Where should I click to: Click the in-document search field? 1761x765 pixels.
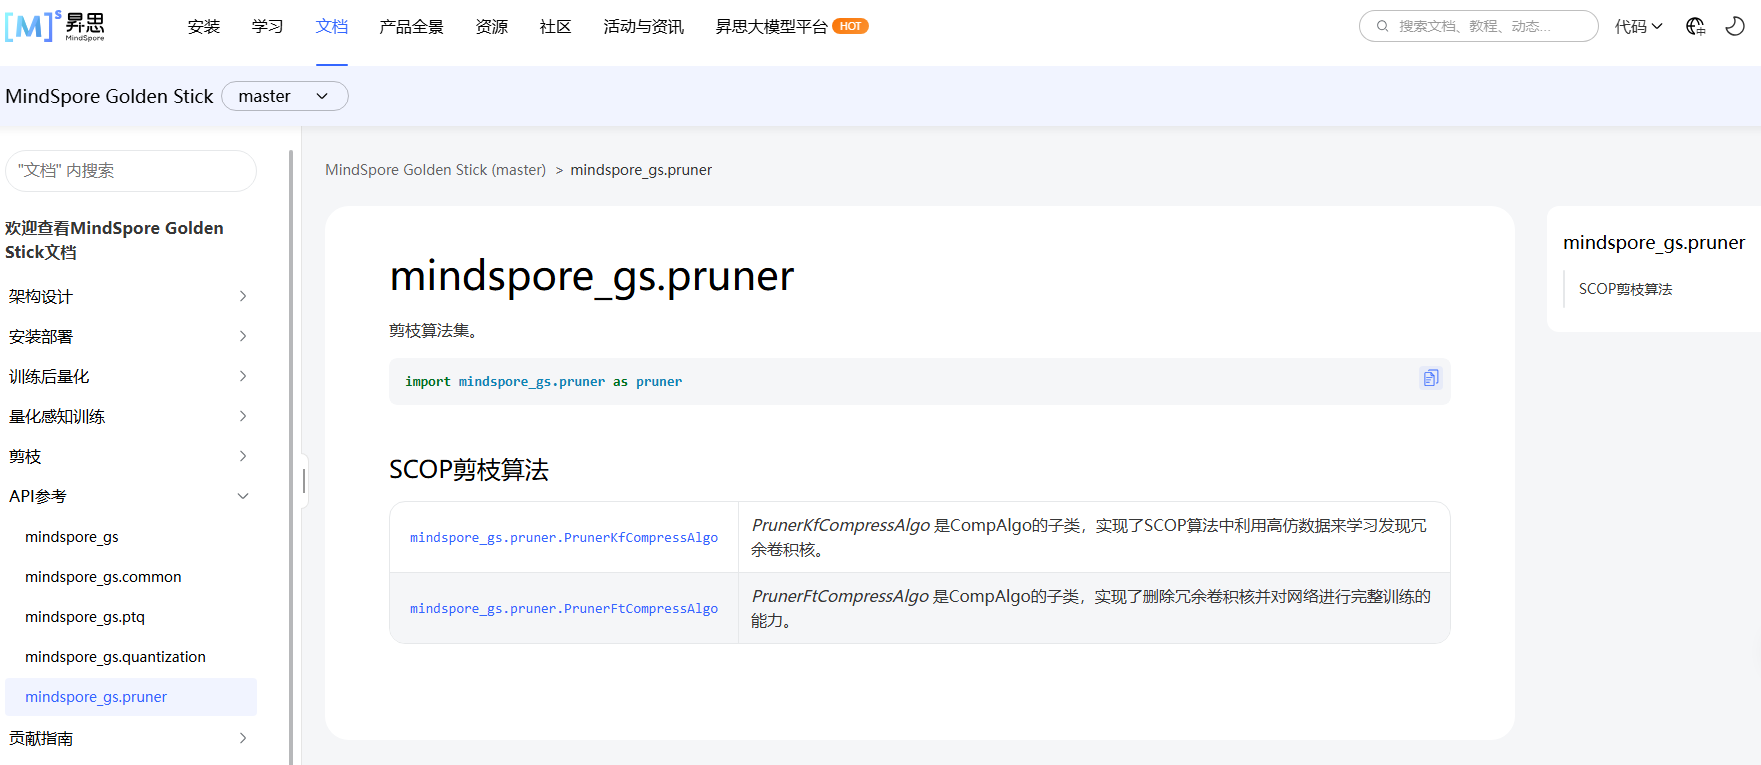[x=131, y=171]
